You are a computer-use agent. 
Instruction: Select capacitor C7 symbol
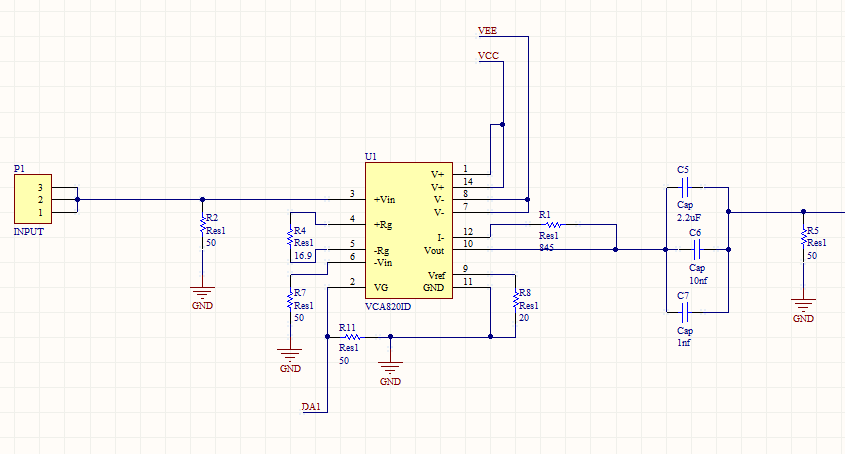tap(684, 312)
